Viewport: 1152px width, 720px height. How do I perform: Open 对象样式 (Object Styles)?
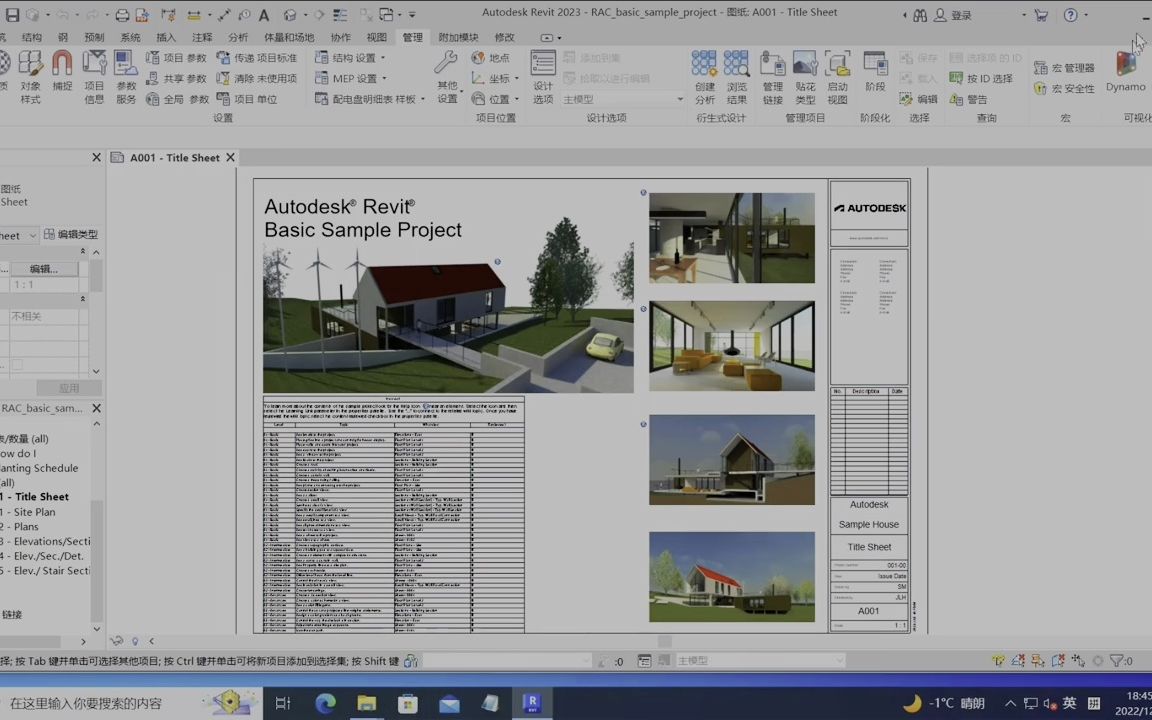point(29,76)
